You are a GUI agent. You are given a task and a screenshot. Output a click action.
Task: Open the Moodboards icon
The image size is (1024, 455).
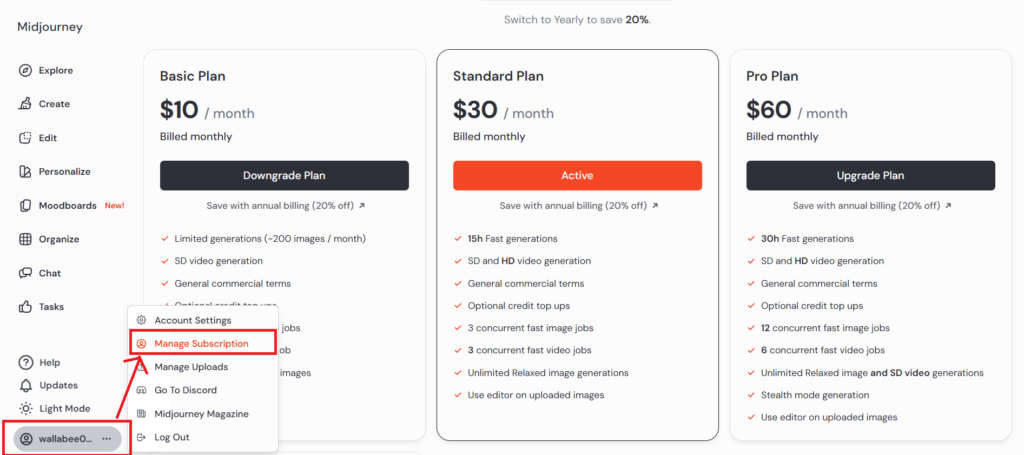coord(25,206)
